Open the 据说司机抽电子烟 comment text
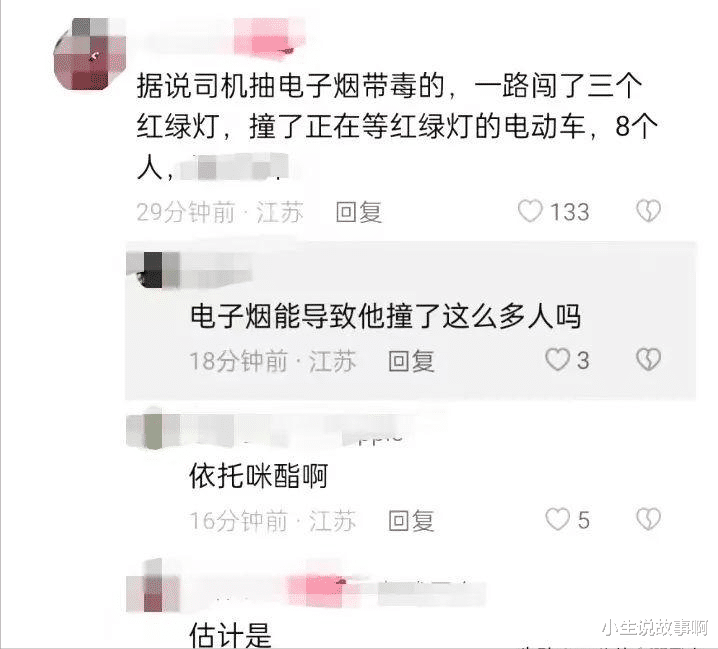This screenshot has height=649, width=718. tap(397, 126)
